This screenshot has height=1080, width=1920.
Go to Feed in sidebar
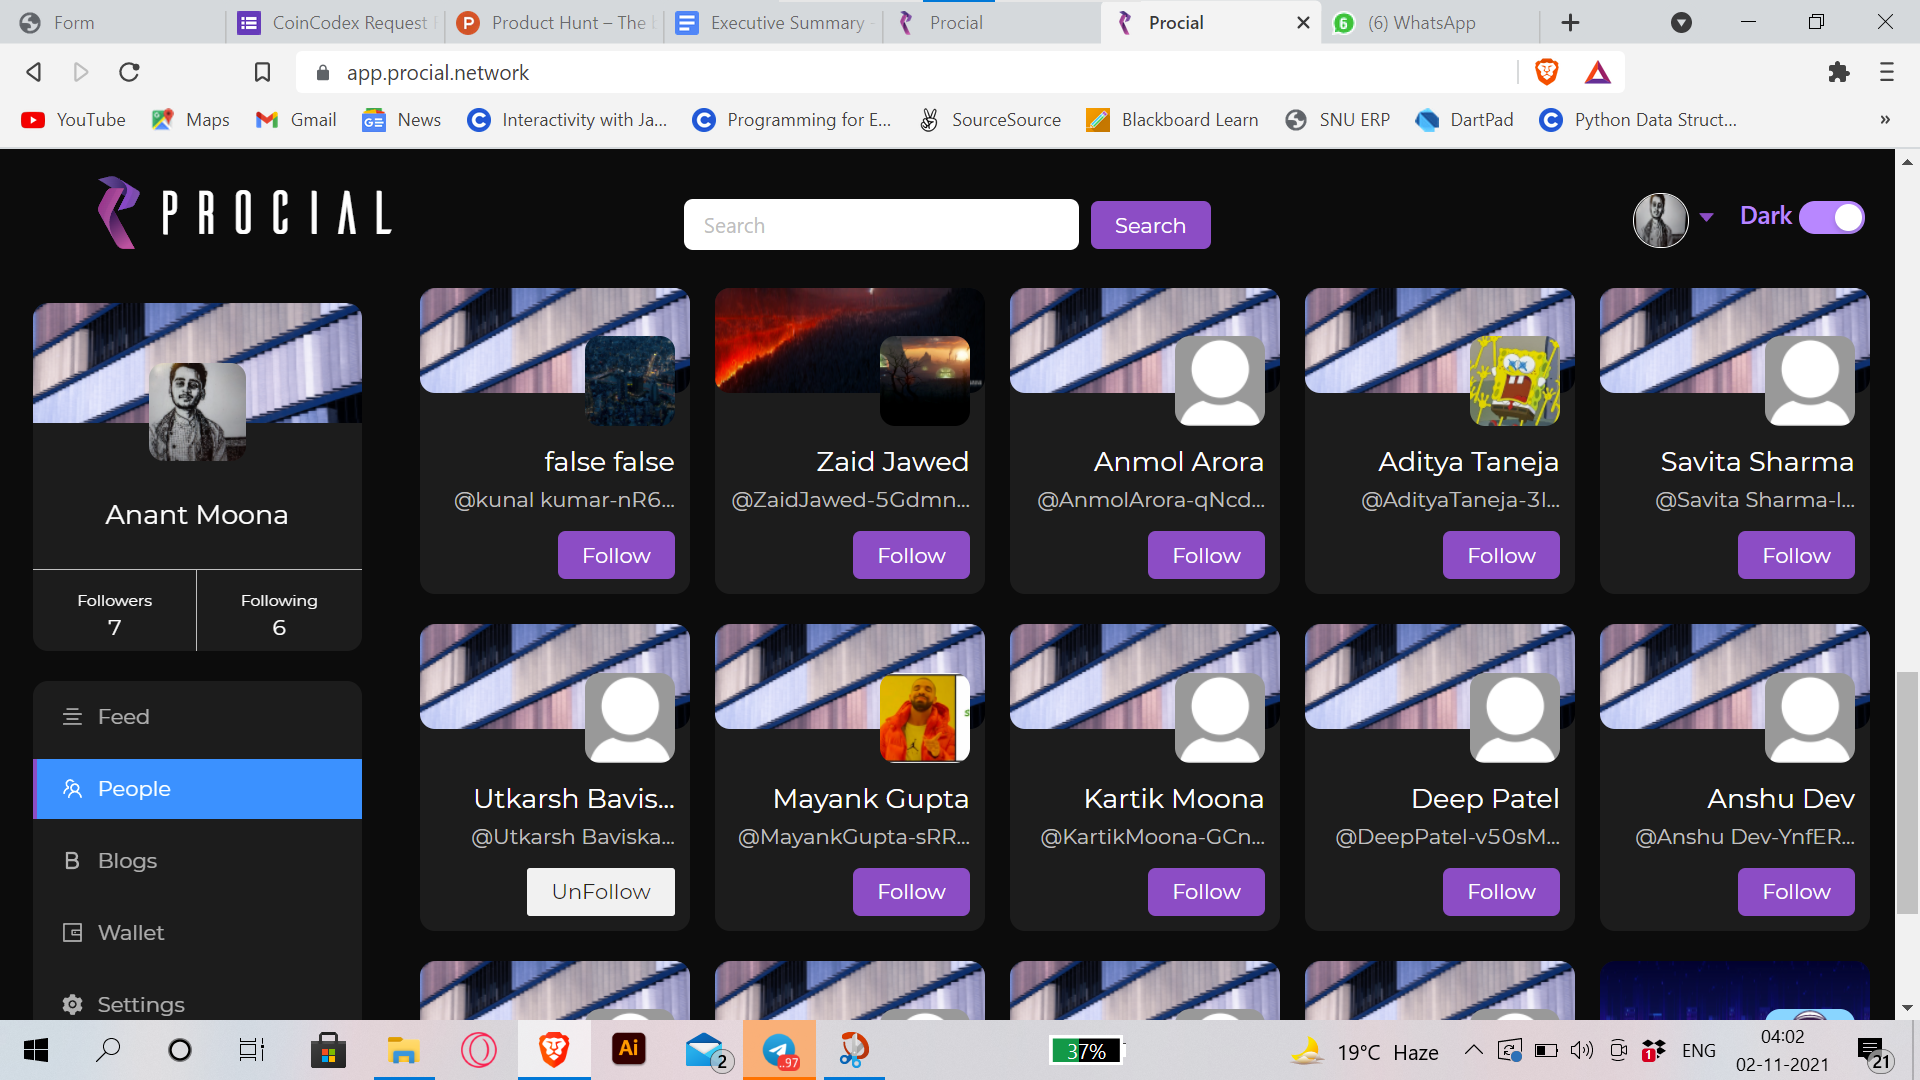pos(123,717)
